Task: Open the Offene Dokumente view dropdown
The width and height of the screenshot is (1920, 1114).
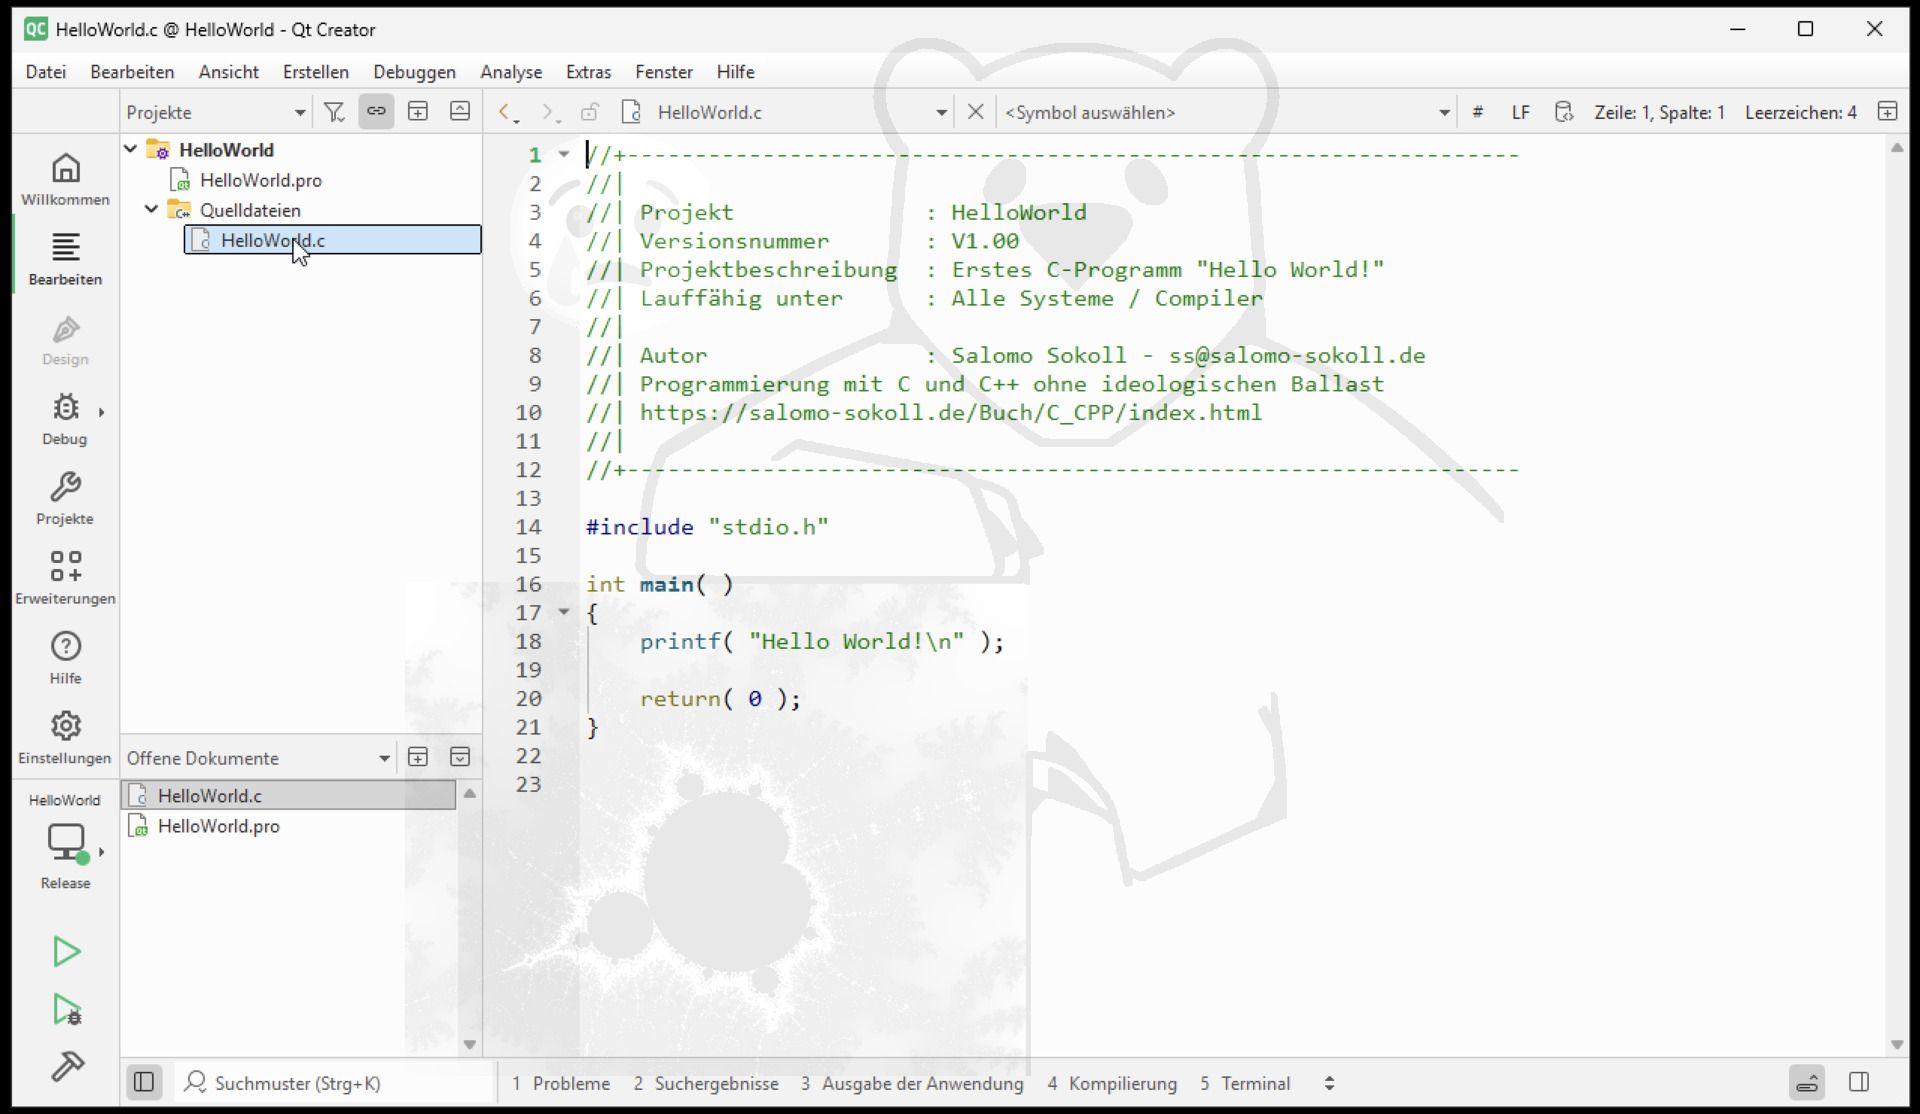Action: click(258, 758)
